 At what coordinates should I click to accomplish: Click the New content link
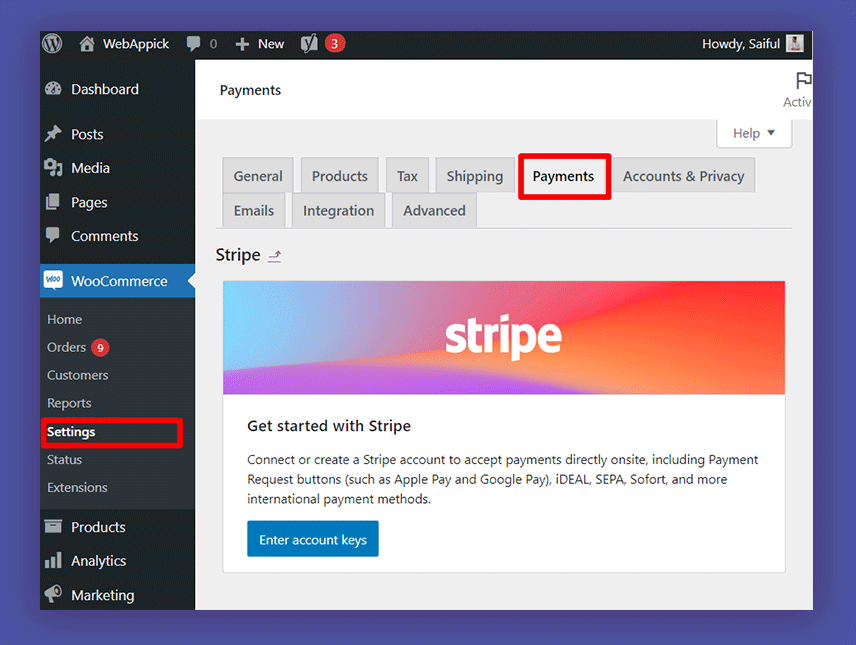[271, 44]
